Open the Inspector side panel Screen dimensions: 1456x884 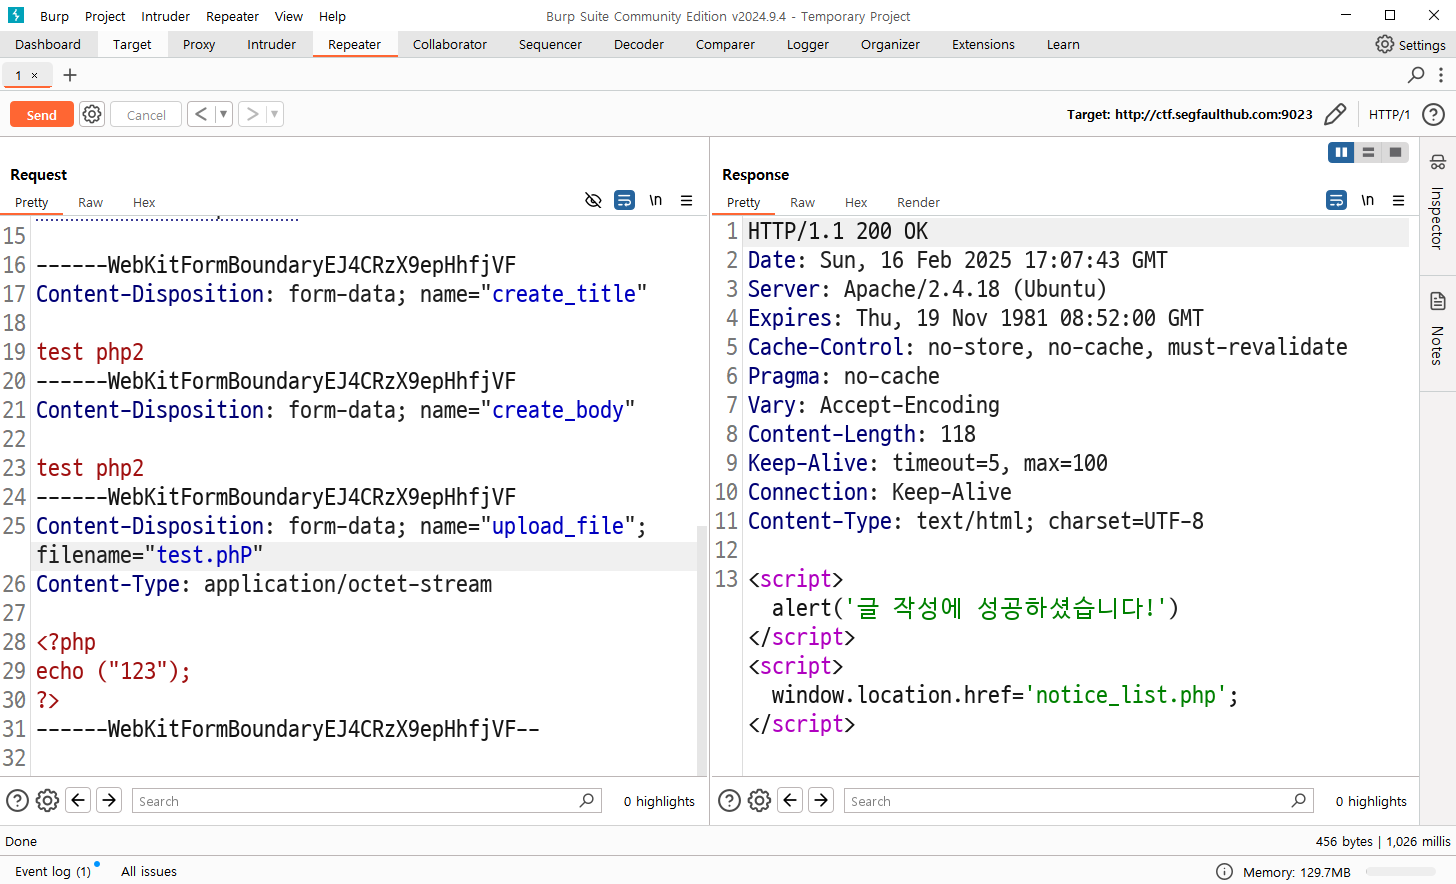point(1437,205)
